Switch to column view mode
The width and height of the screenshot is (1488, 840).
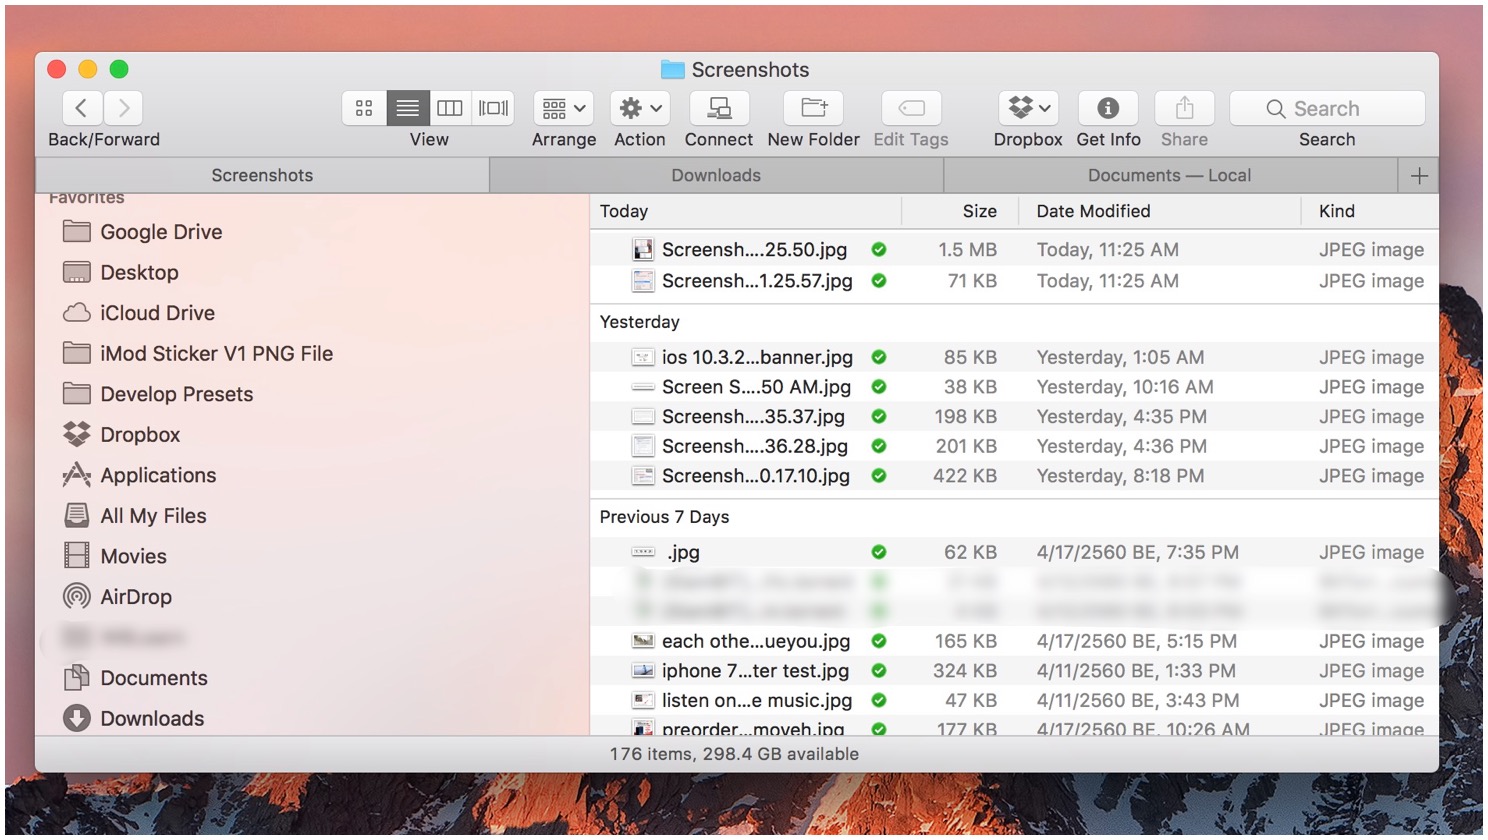[x=450, y=108]
